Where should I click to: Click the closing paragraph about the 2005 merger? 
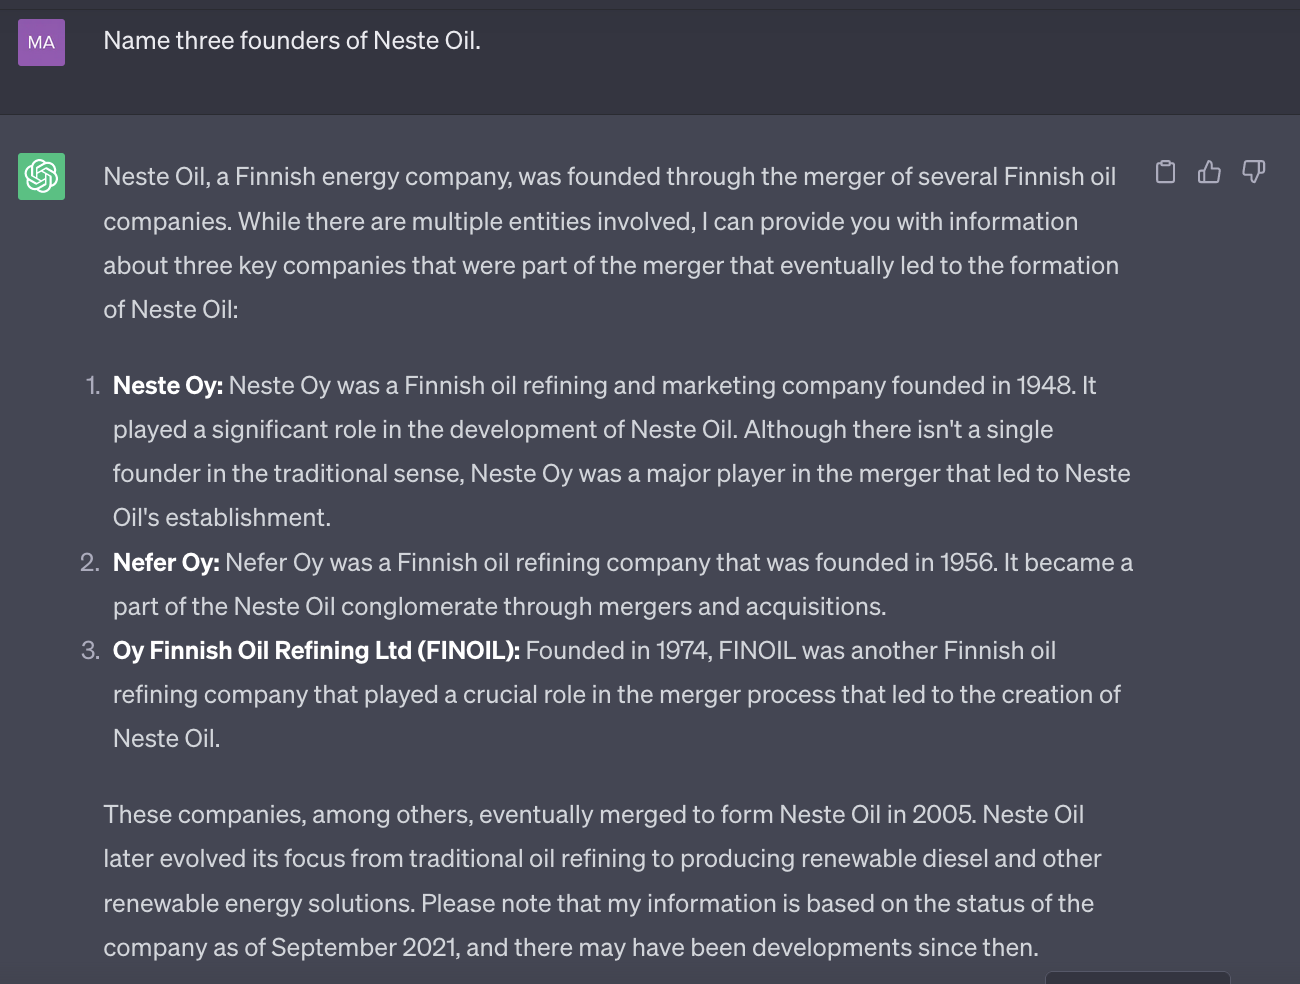pyautogui.click(x=600, y=881)
